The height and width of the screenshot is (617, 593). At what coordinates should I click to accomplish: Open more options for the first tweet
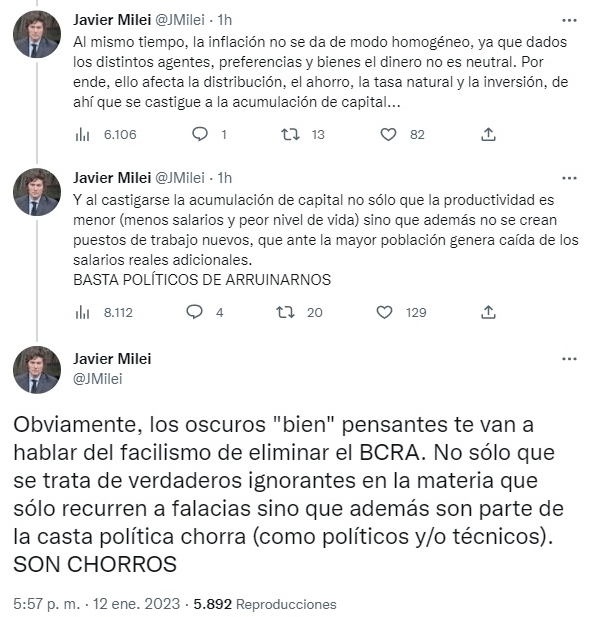click(569, 20)
